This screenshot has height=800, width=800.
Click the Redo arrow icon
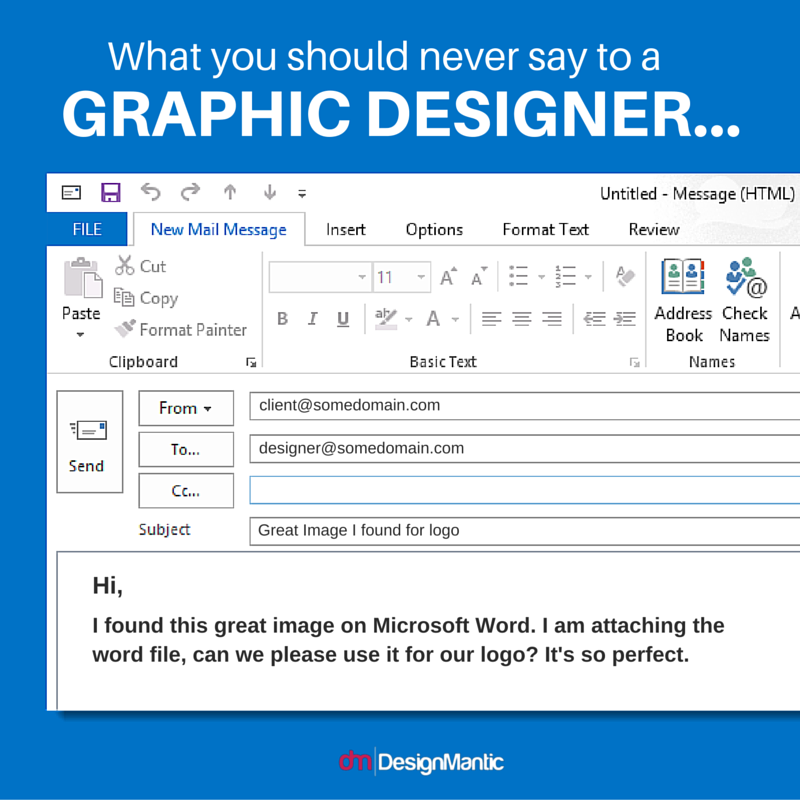click(190, 192)
